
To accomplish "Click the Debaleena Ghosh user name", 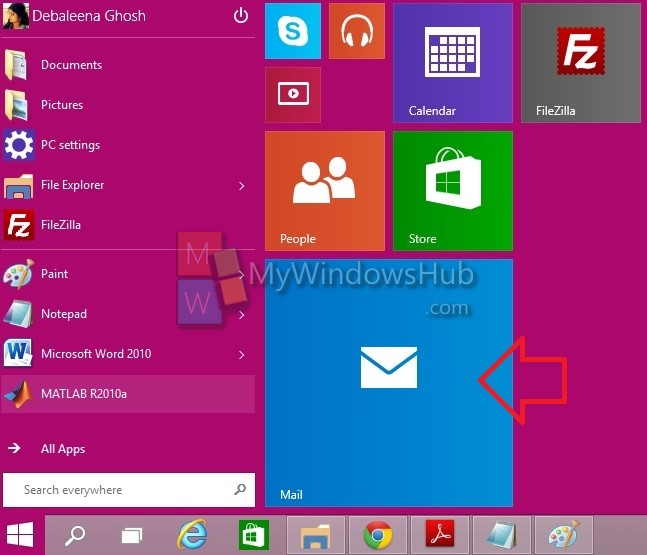I will [89, 16].
